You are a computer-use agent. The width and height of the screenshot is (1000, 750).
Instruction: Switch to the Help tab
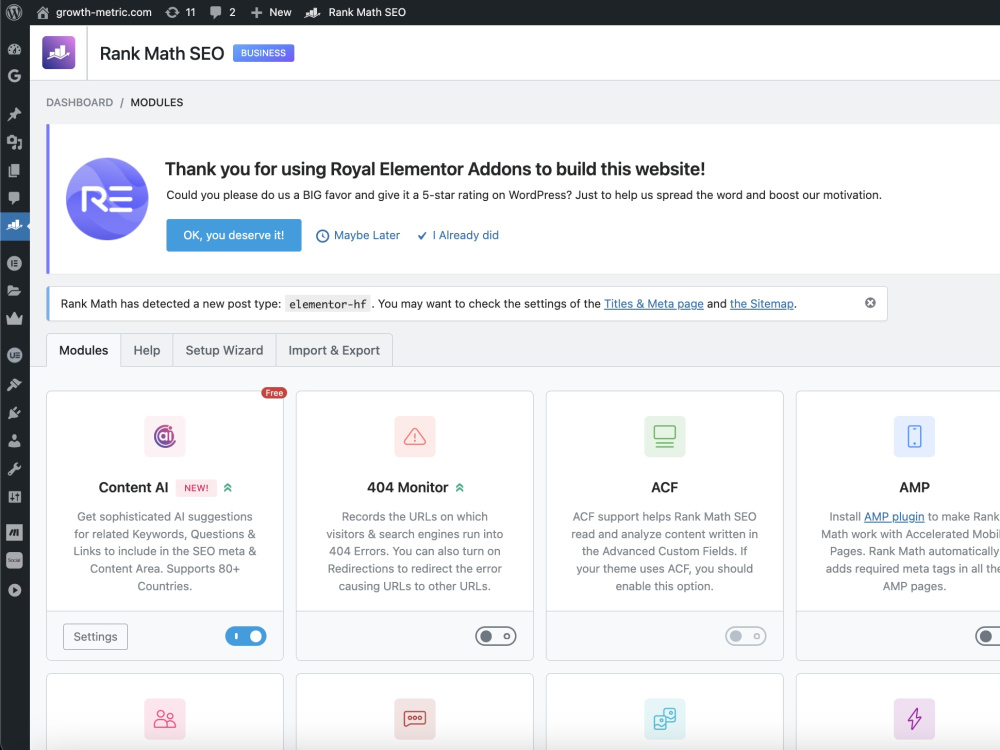click(x=147, y=350)
